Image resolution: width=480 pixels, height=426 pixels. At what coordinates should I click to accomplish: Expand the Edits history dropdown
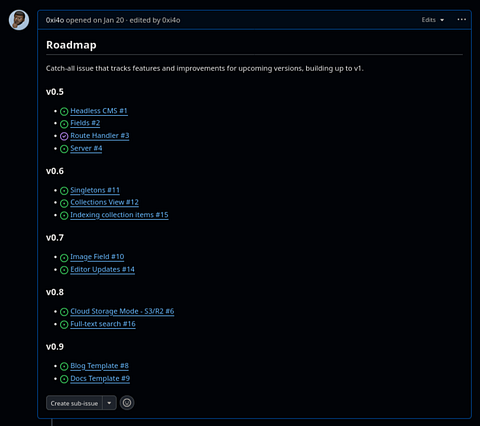point(433,20)
